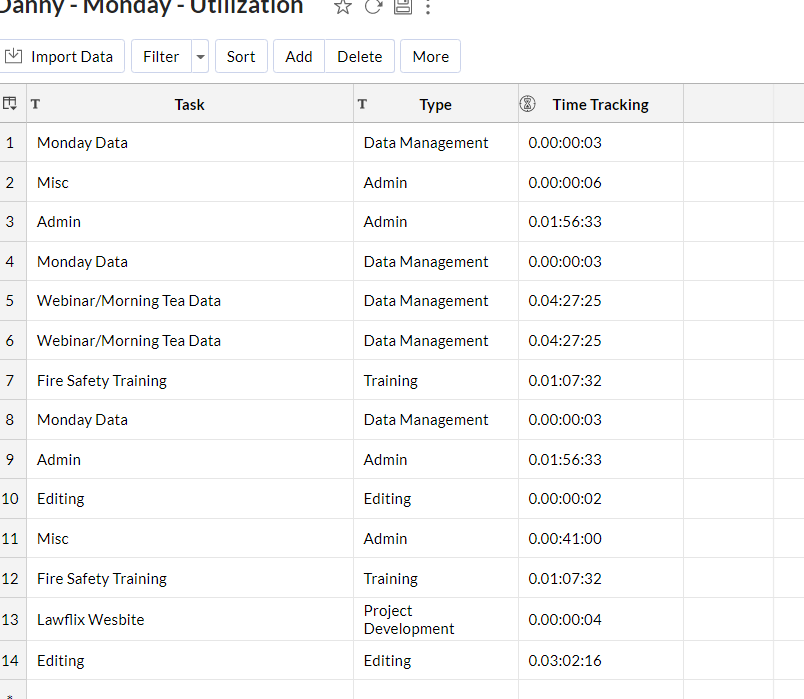Screen dimensions: 804x699
Task: Click the time 0.01:56:33 in row 9
Action: click(565, 460)
